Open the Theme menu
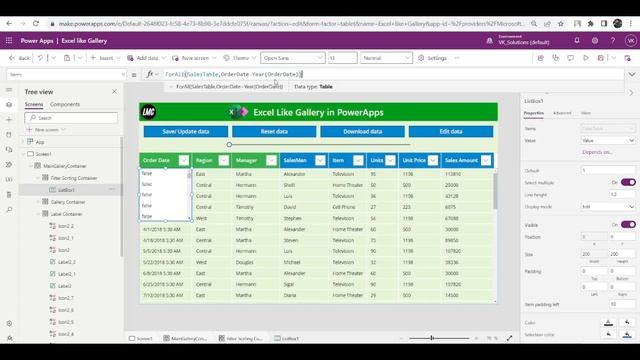 pyautogui.click(x=240, y=58)
